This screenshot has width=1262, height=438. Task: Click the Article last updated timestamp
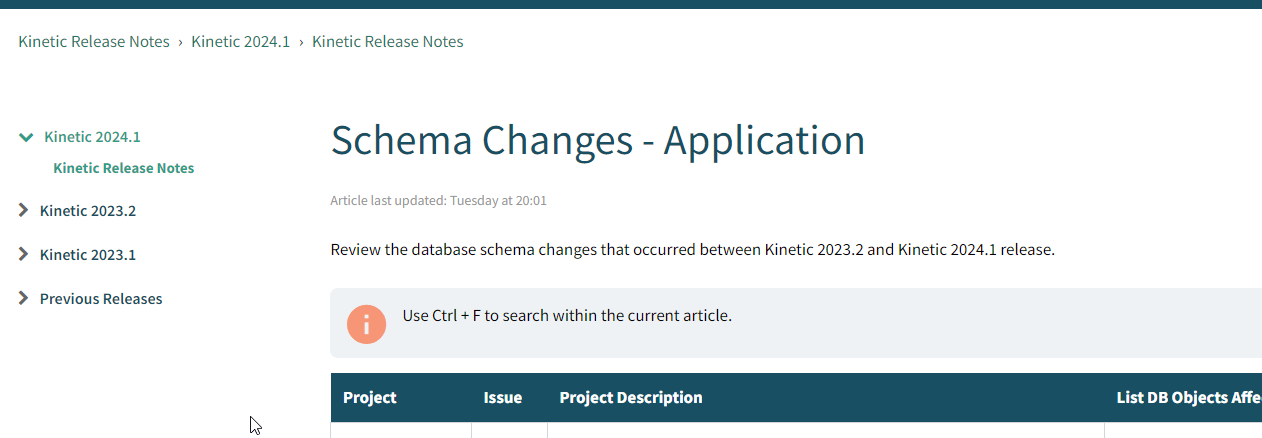pos(439,201)
